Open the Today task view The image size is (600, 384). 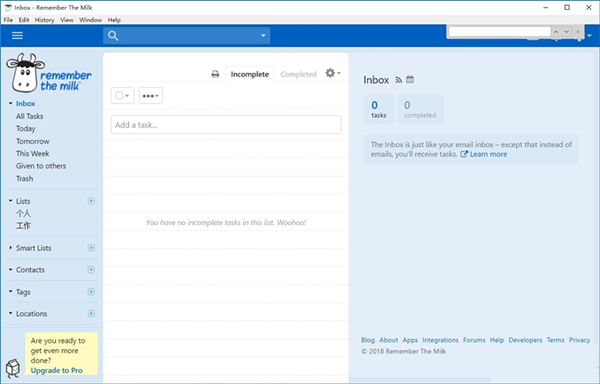26,129
